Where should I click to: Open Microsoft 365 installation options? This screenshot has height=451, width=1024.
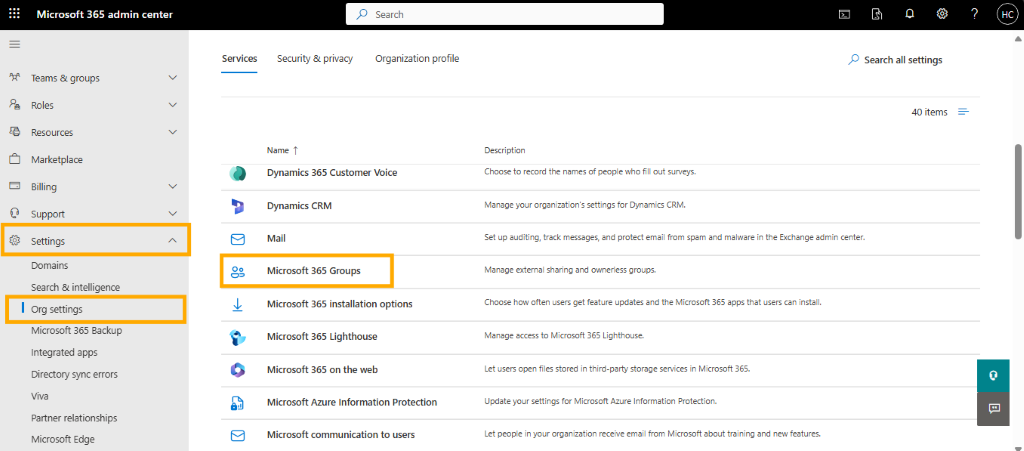click(x=340, y=303)
